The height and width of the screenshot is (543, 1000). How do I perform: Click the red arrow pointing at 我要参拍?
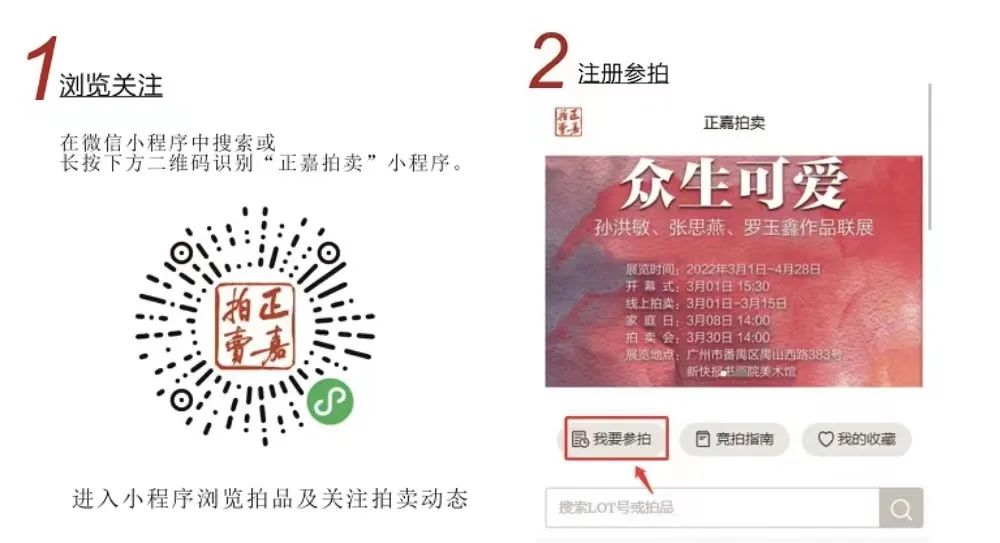click(643, 479)
